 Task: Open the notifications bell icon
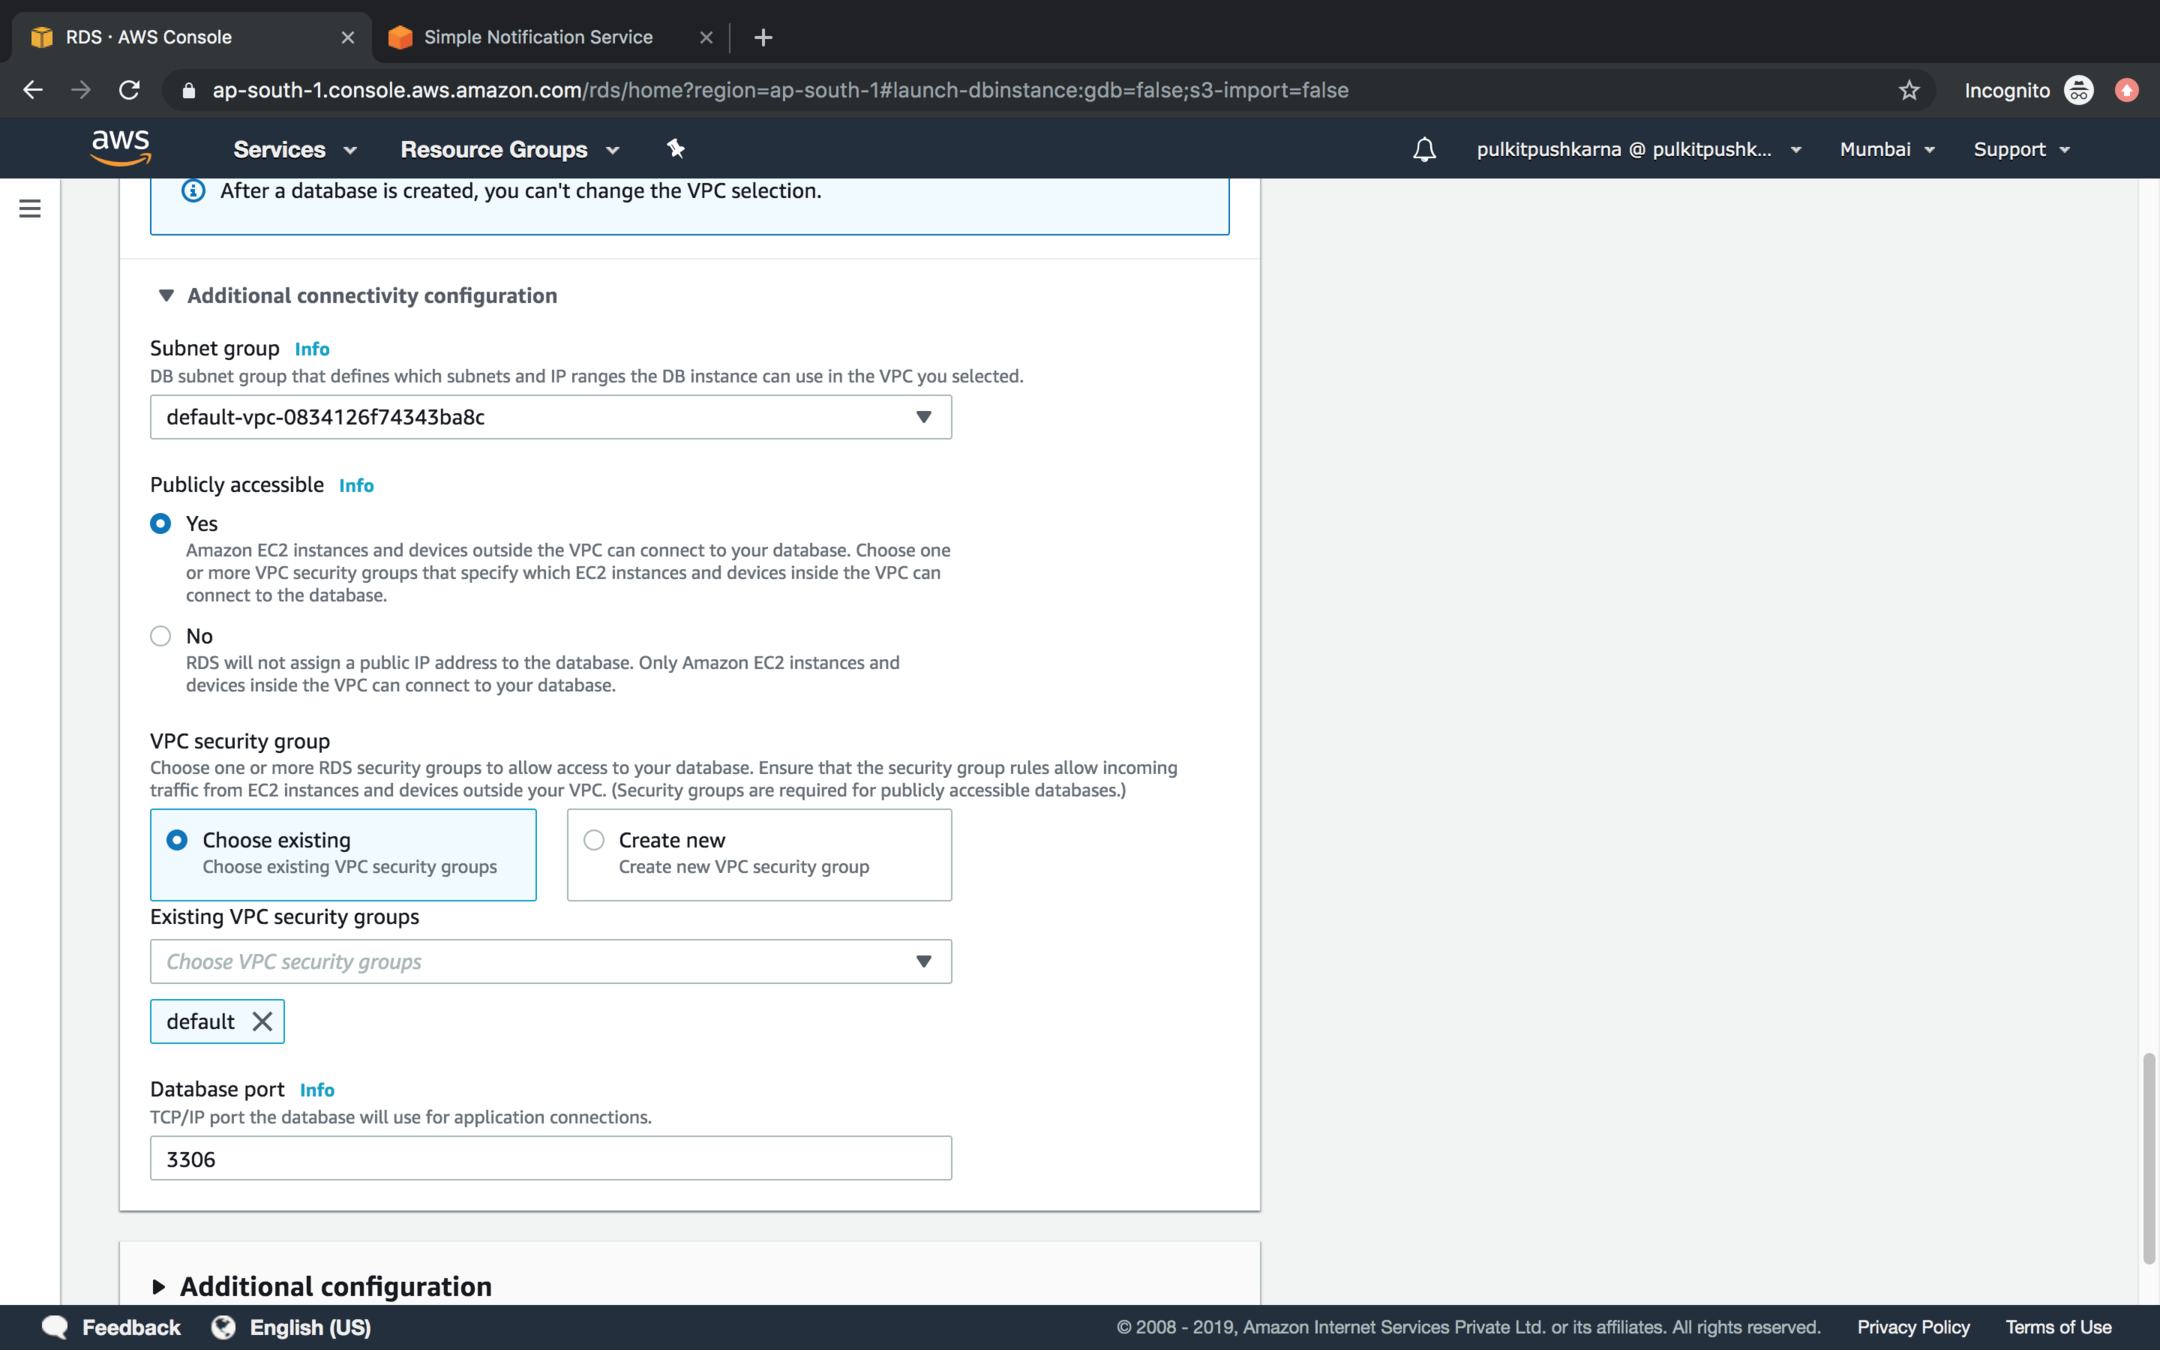1424,150
